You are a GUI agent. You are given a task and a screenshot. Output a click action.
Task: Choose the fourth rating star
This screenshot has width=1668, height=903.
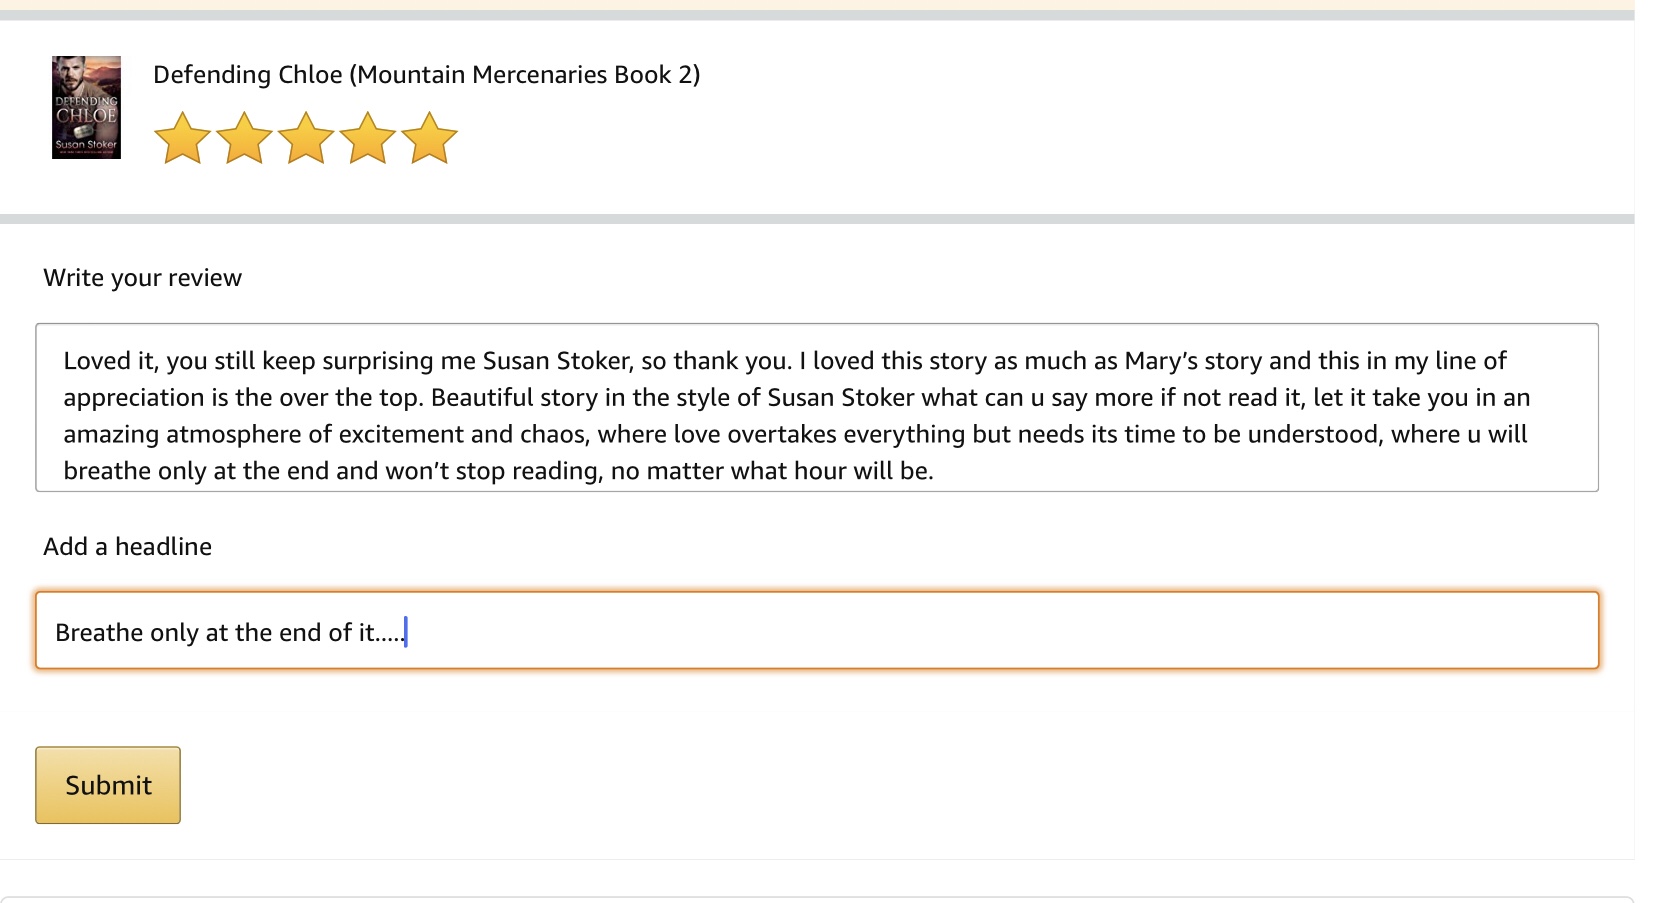click(x=368, y=139)
